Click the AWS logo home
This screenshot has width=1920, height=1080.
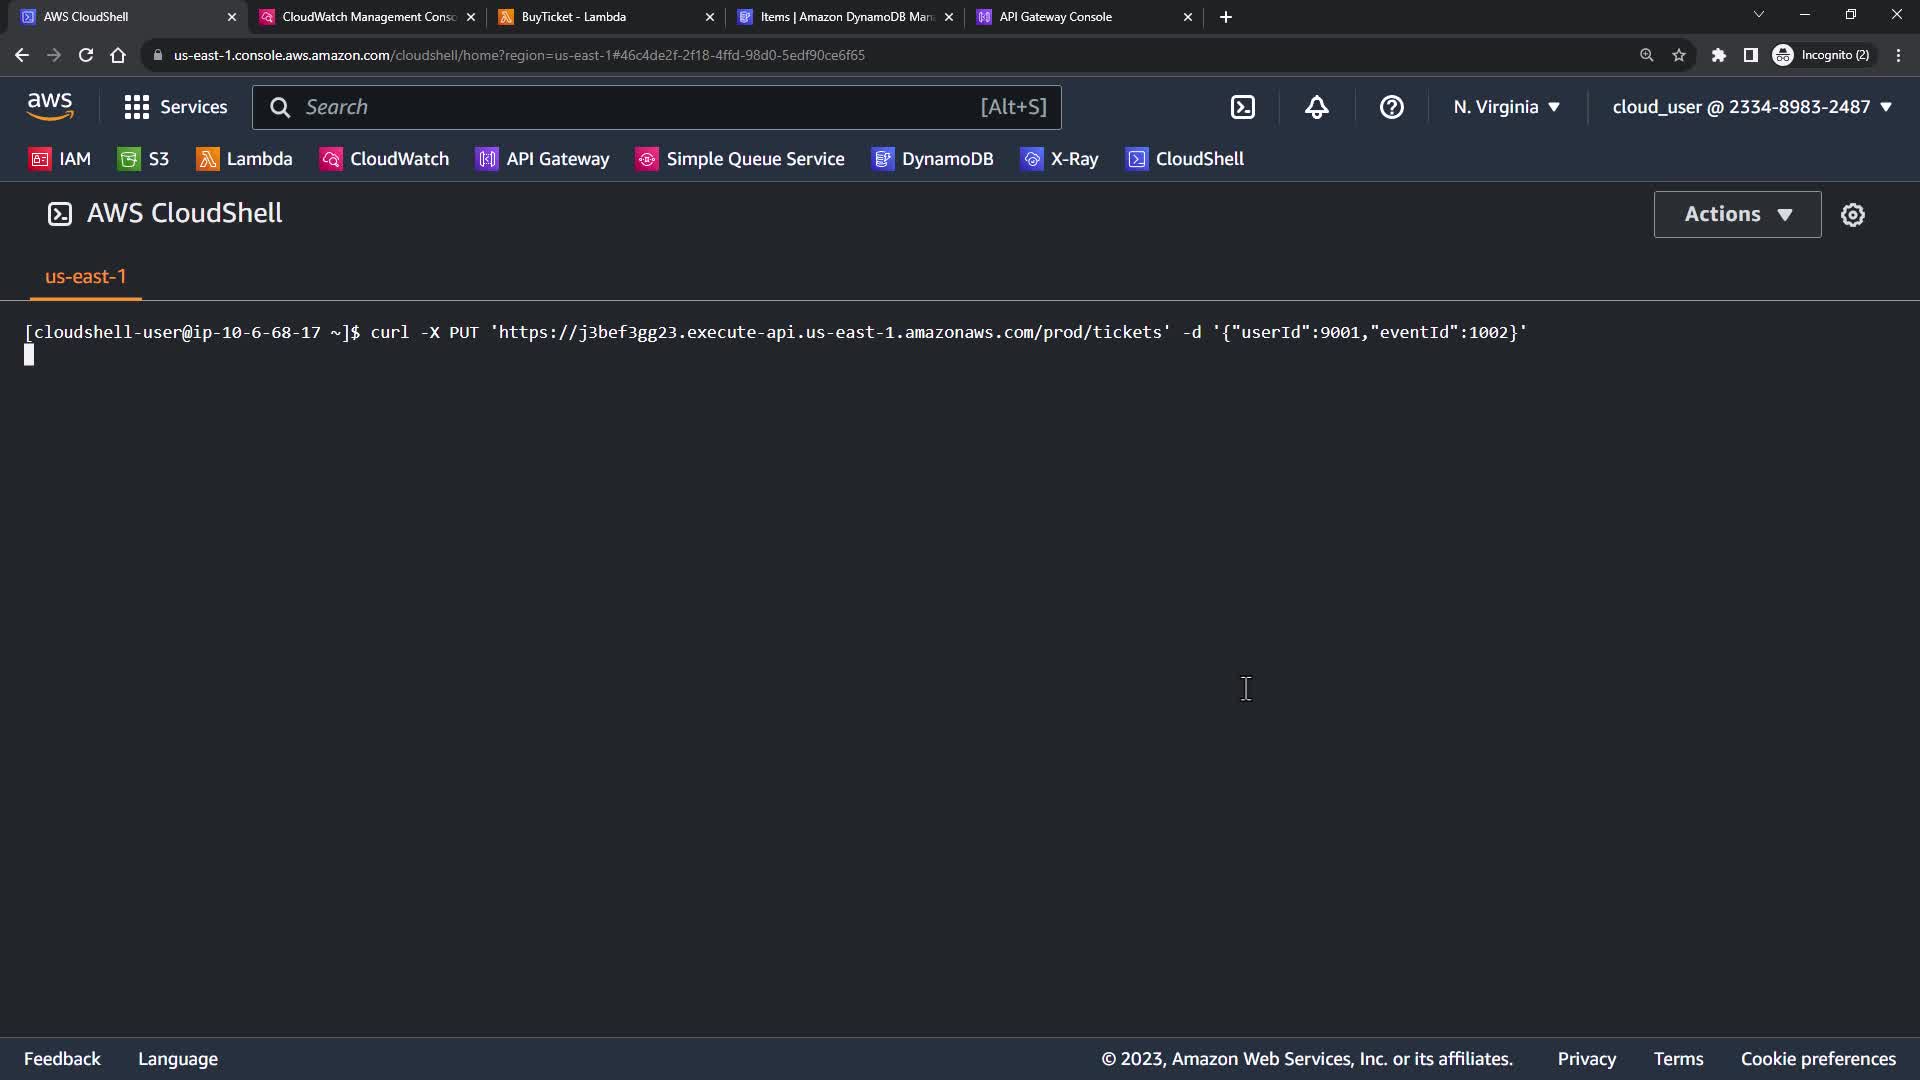(x=50, y=106)
